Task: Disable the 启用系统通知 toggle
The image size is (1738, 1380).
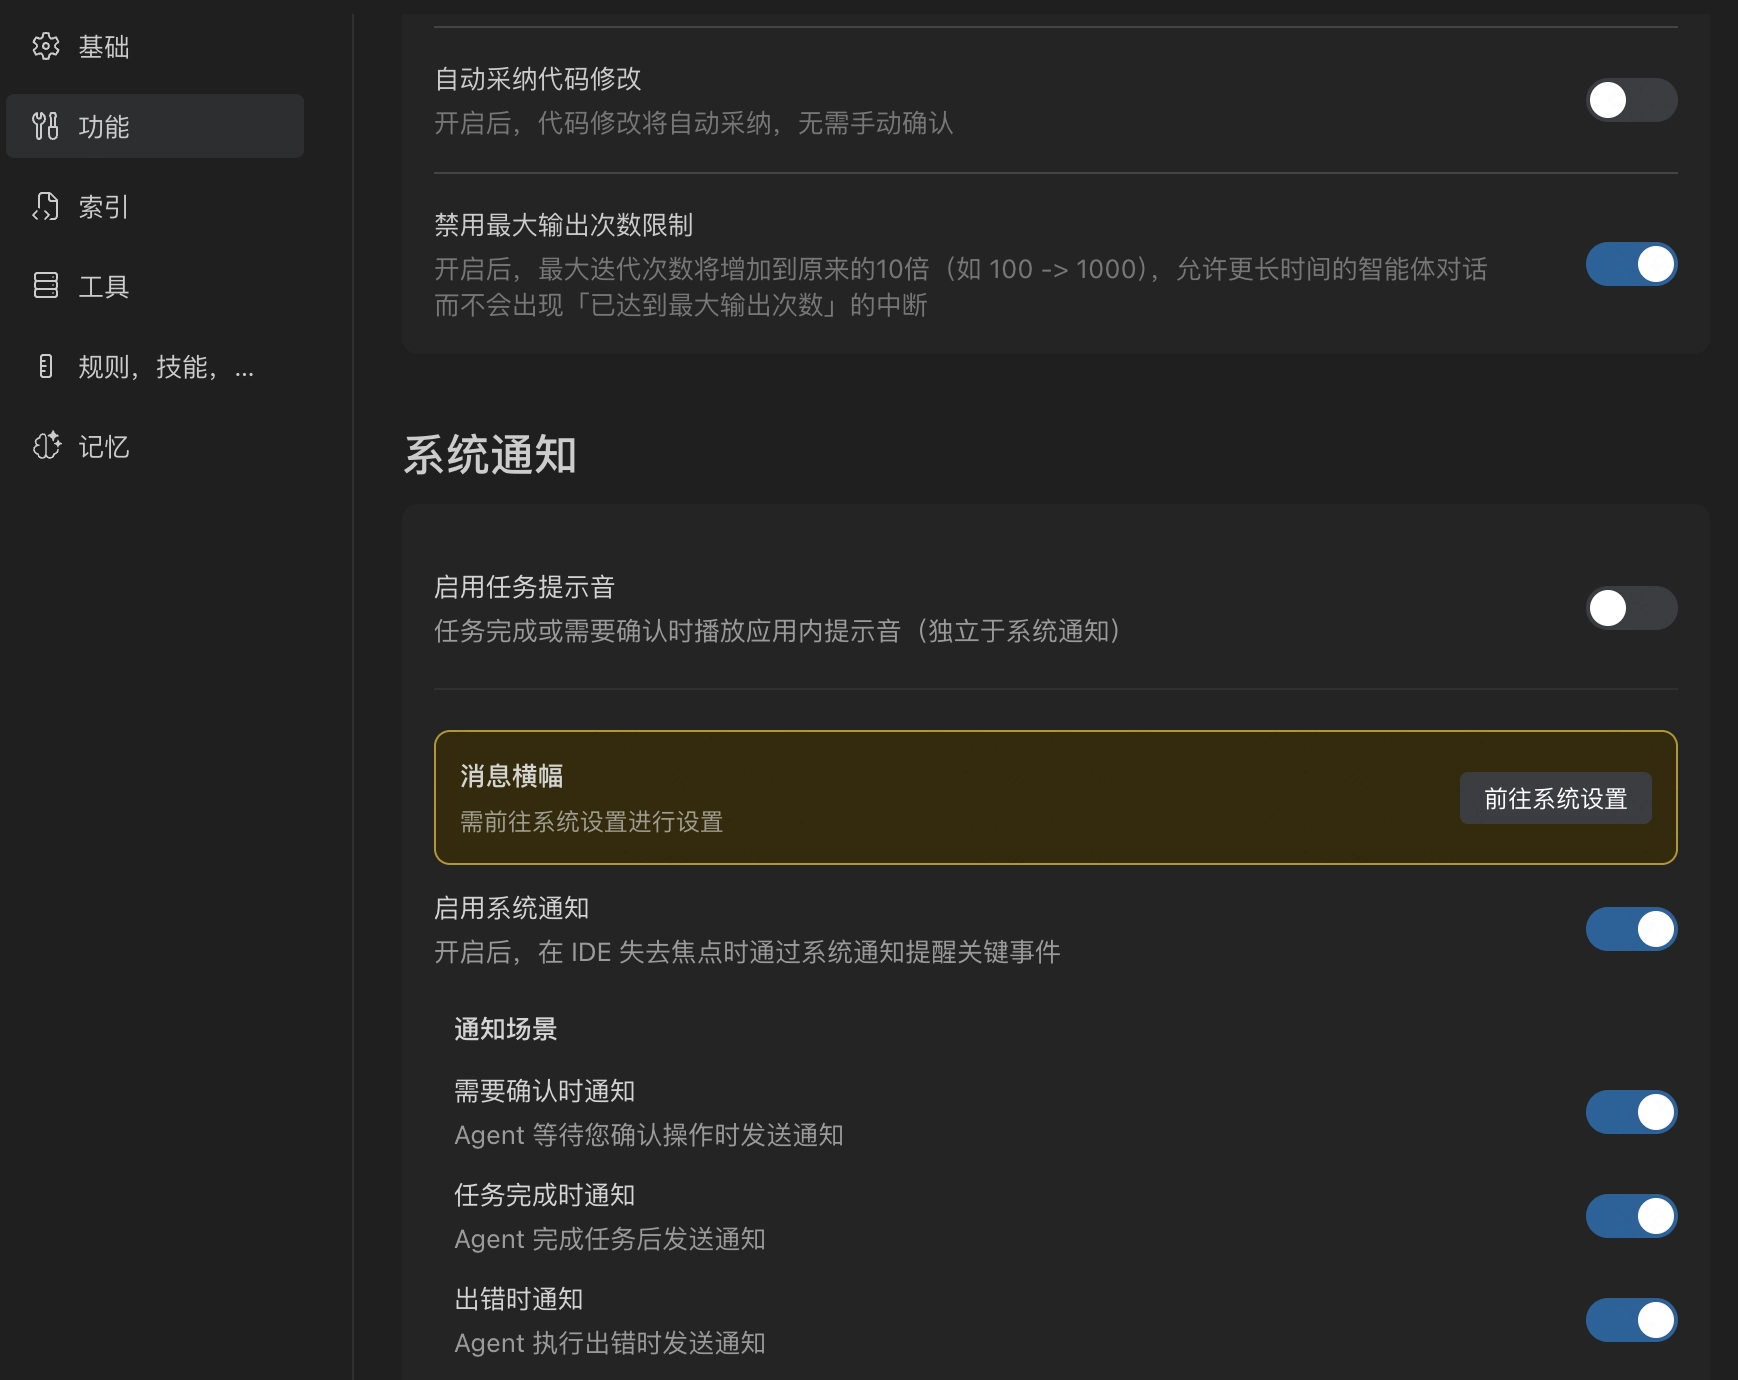Action: (1631, 928)
